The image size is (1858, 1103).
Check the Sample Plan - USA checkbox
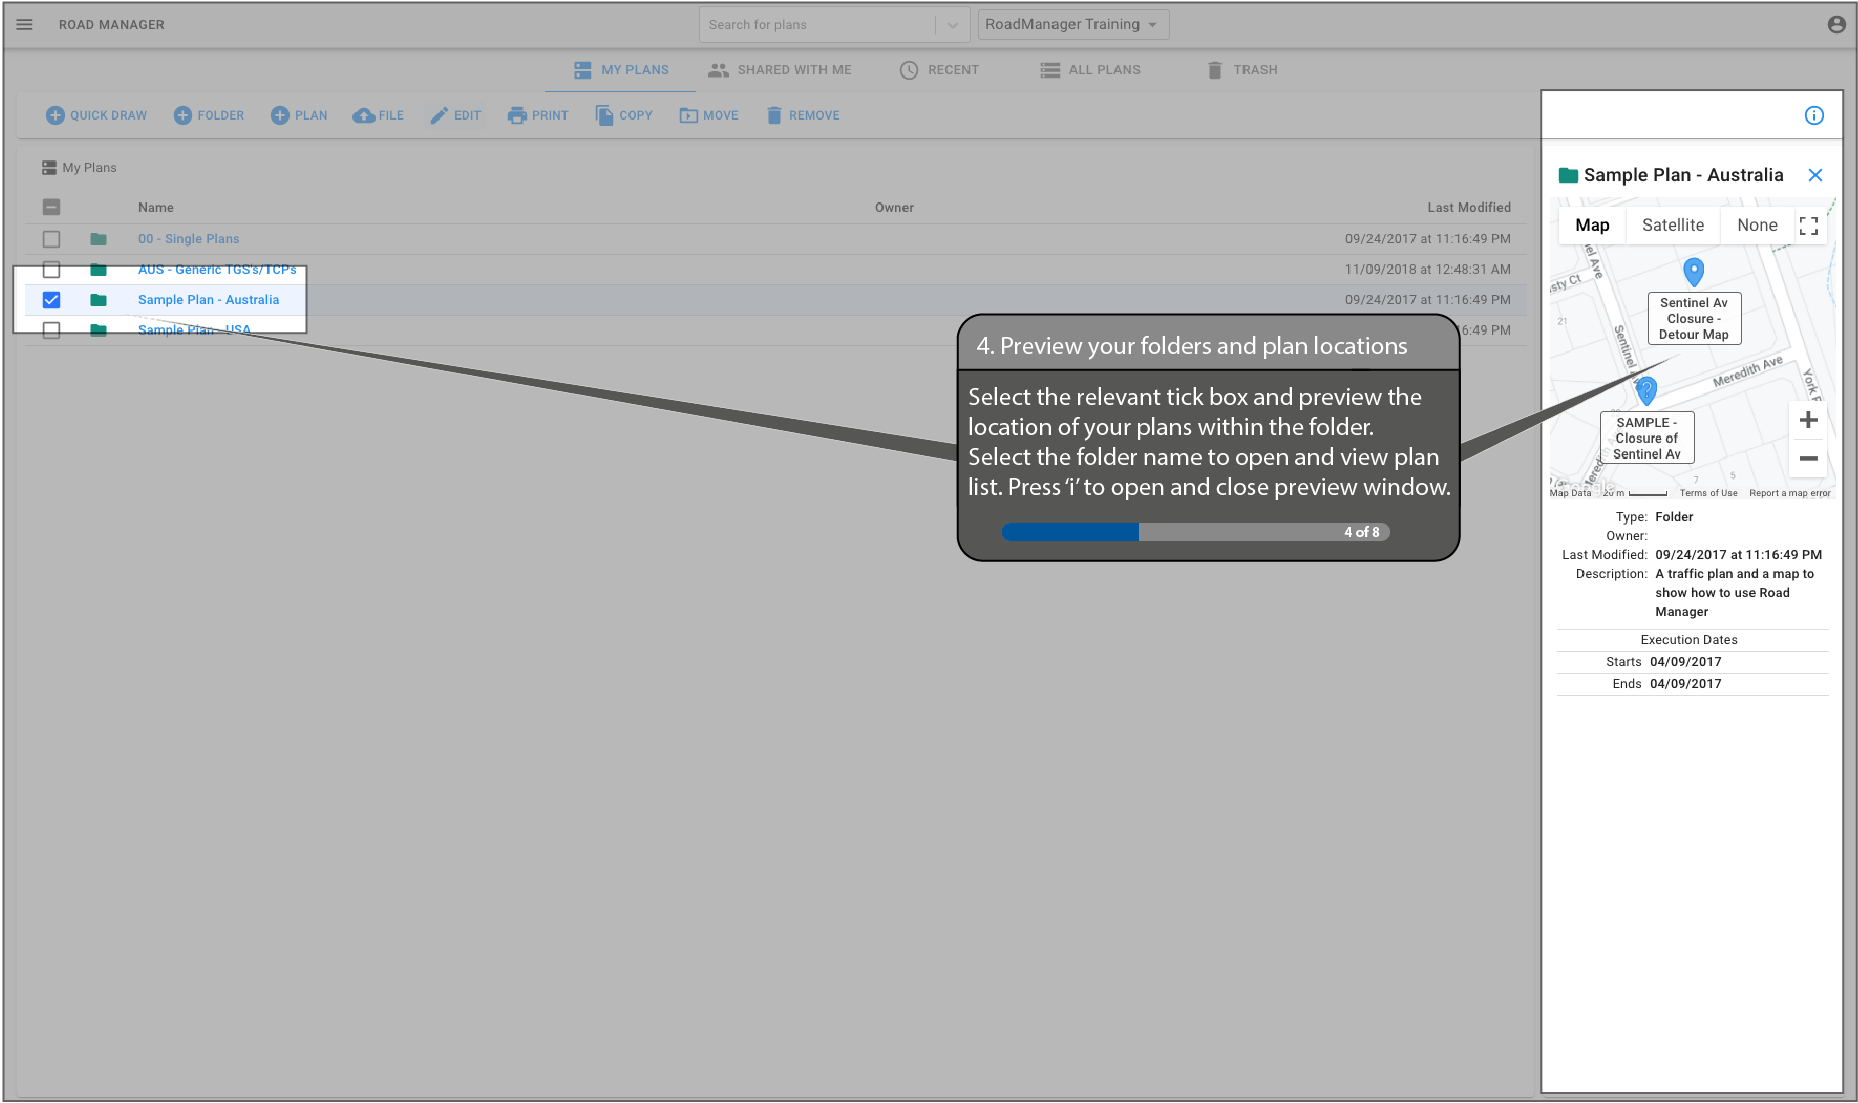[52, 330]
